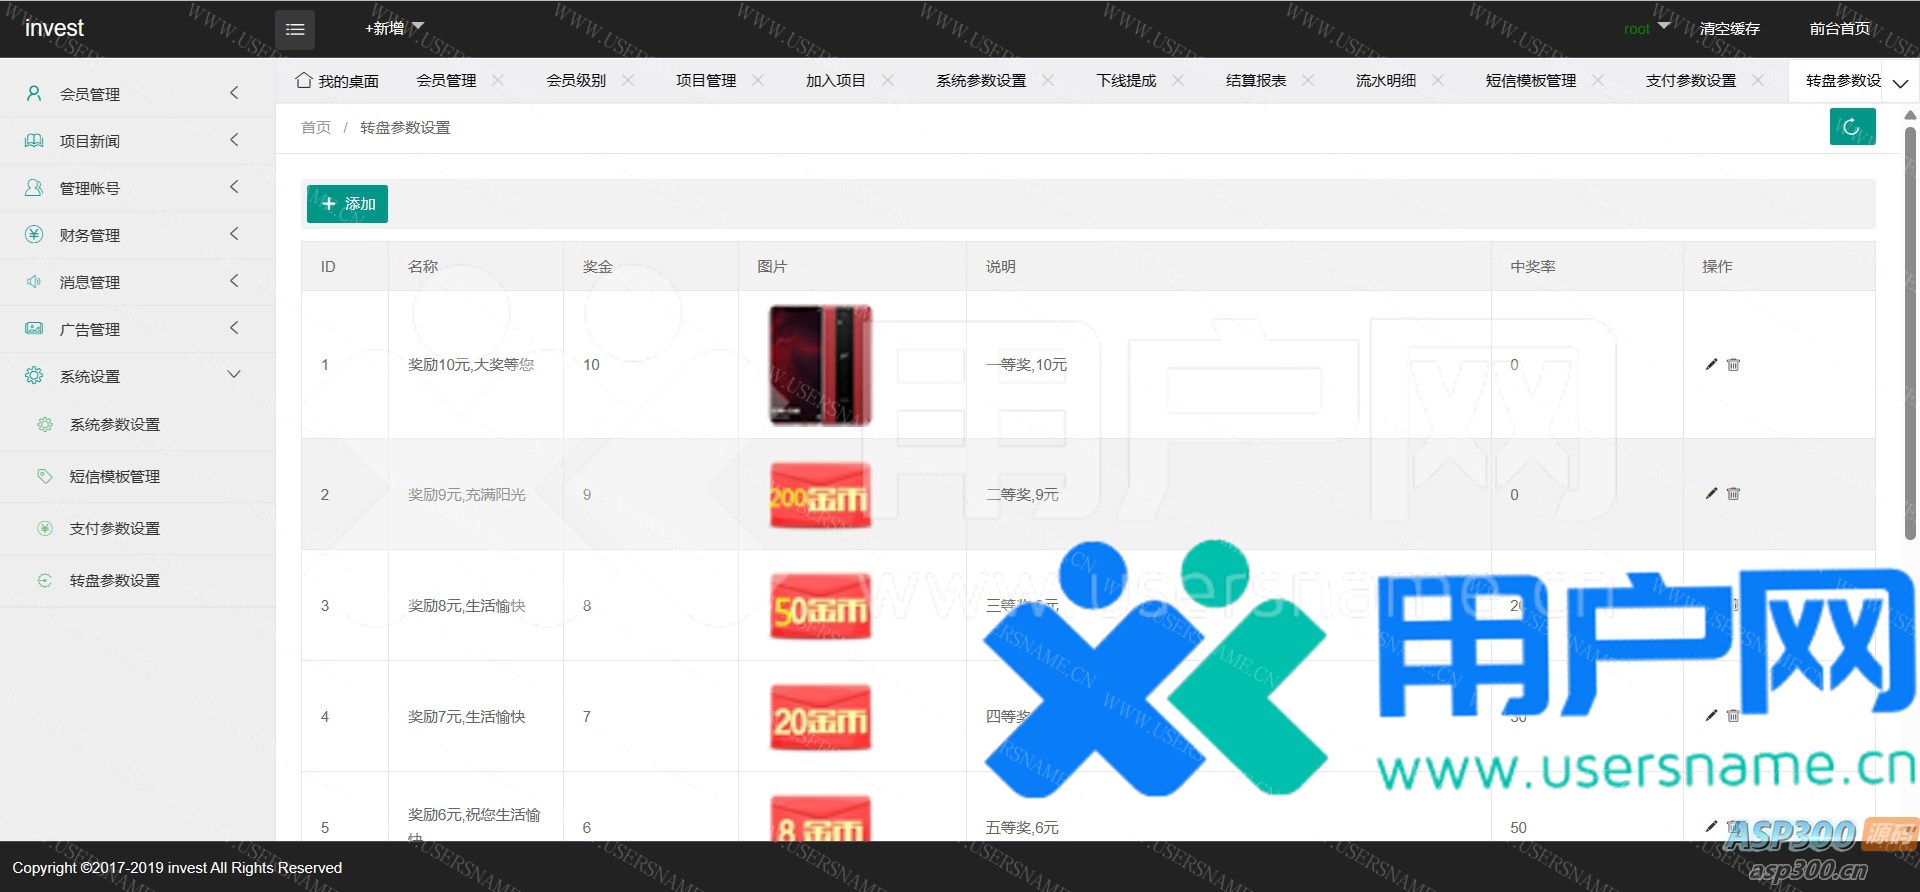
Task: Click home icon on 我的桌面 tab
Action: [x=304, y=80]
